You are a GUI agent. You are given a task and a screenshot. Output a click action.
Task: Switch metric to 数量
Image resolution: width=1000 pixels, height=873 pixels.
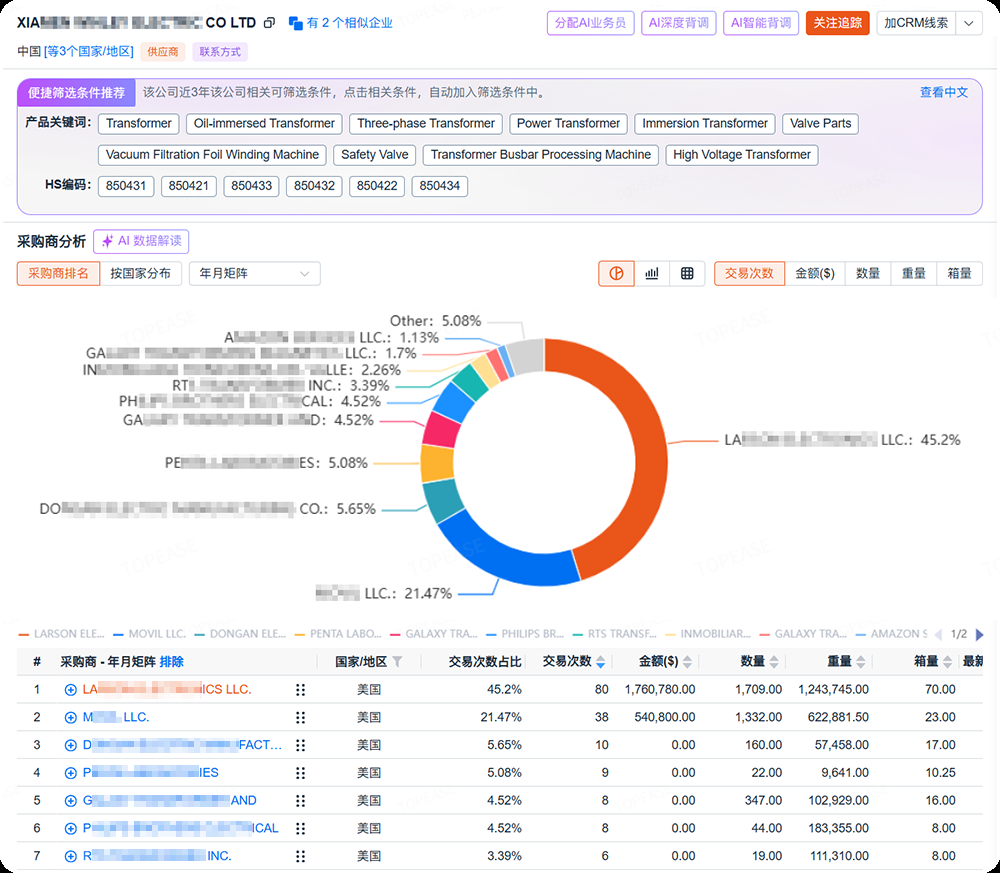868,274
